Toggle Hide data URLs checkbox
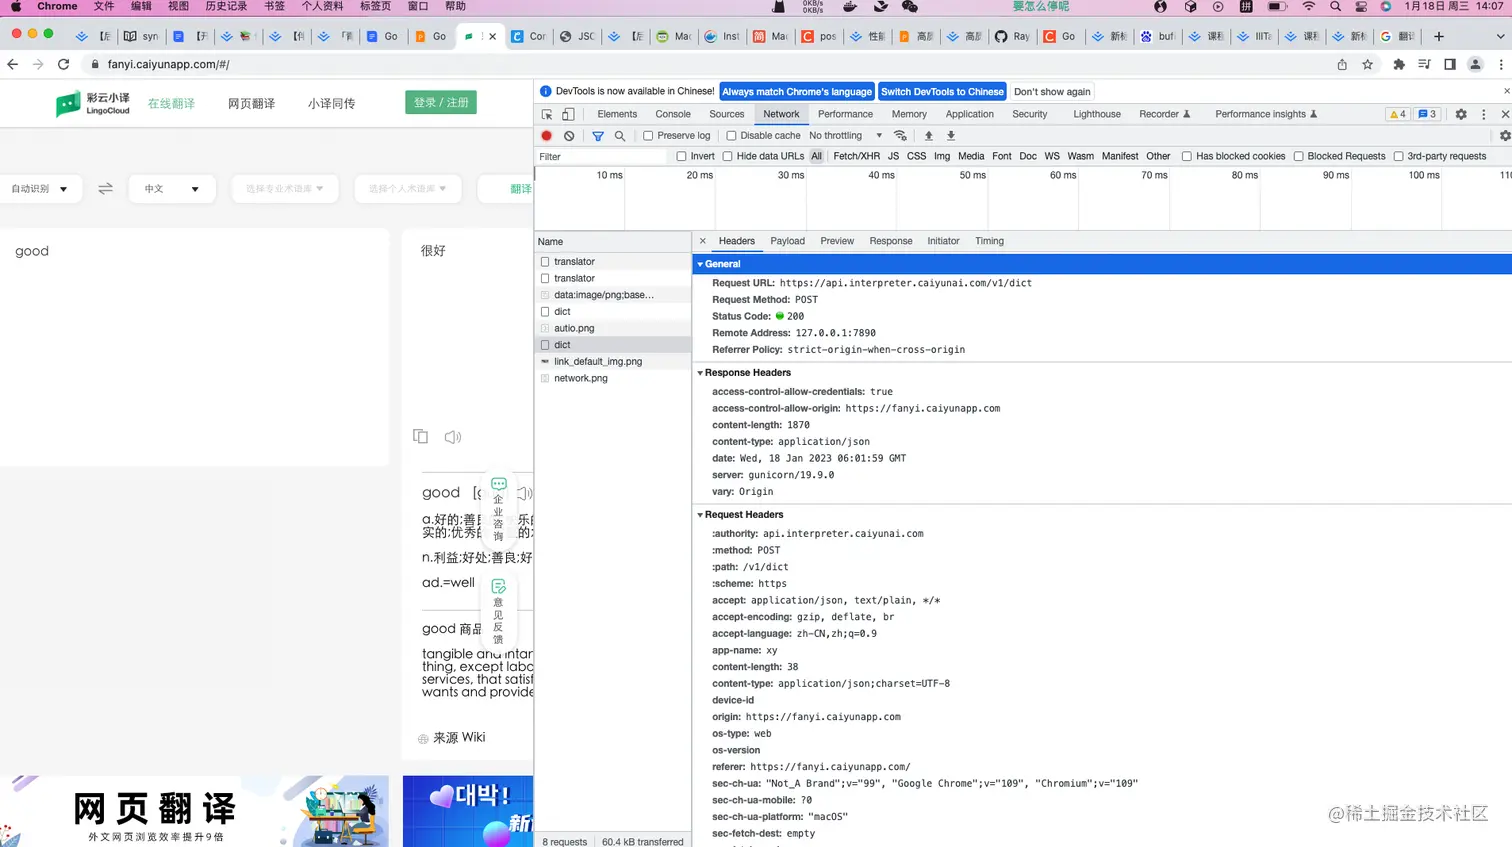This screenshot has height=847, width=1512. pos(727,156)
